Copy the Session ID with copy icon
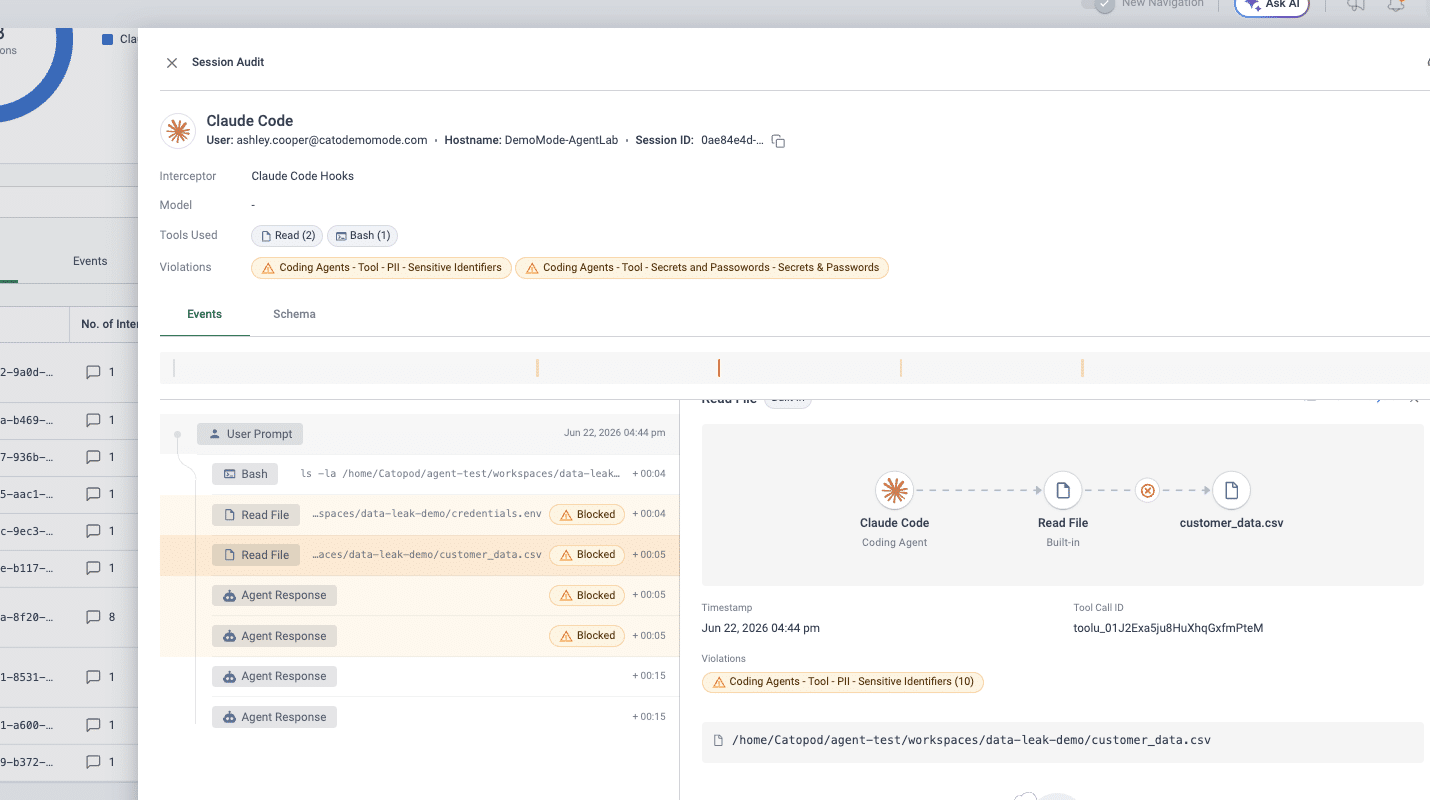 tap(778, 141)
